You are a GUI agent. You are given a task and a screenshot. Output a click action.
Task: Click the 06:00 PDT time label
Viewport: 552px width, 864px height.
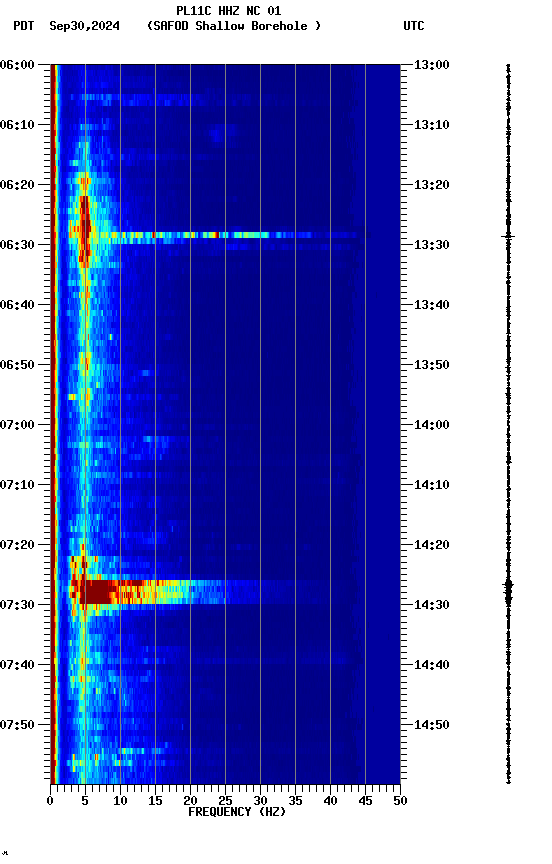tap(17, 65)
